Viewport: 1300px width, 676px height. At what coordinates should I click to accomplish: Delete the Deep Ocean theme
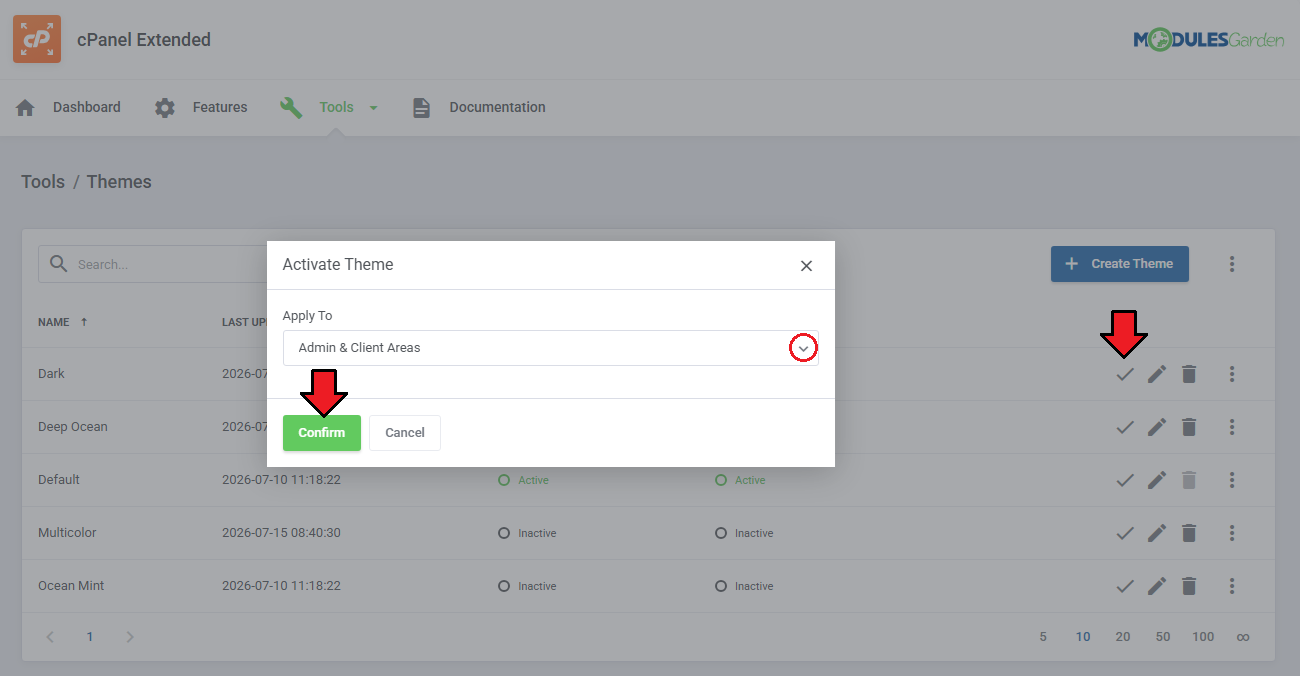1189,427
